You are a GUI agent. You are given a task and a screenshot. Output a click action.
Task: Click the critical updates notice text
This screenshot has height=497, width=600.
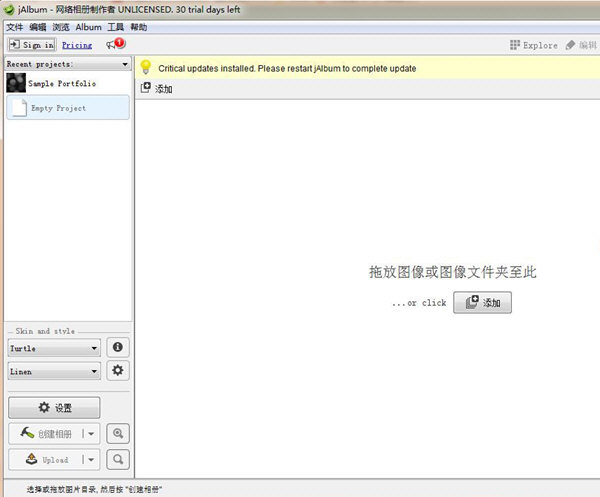pyautogui.click(x=287, y=68)
